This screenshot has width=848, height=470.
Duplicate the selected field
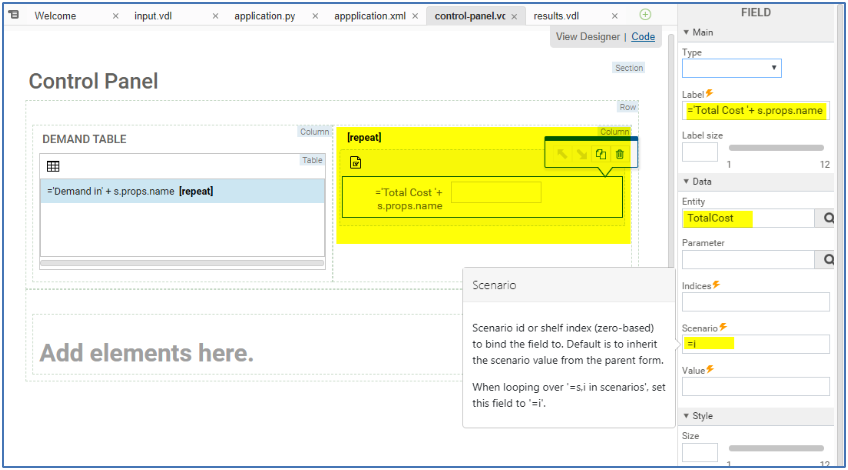(600, 154)
